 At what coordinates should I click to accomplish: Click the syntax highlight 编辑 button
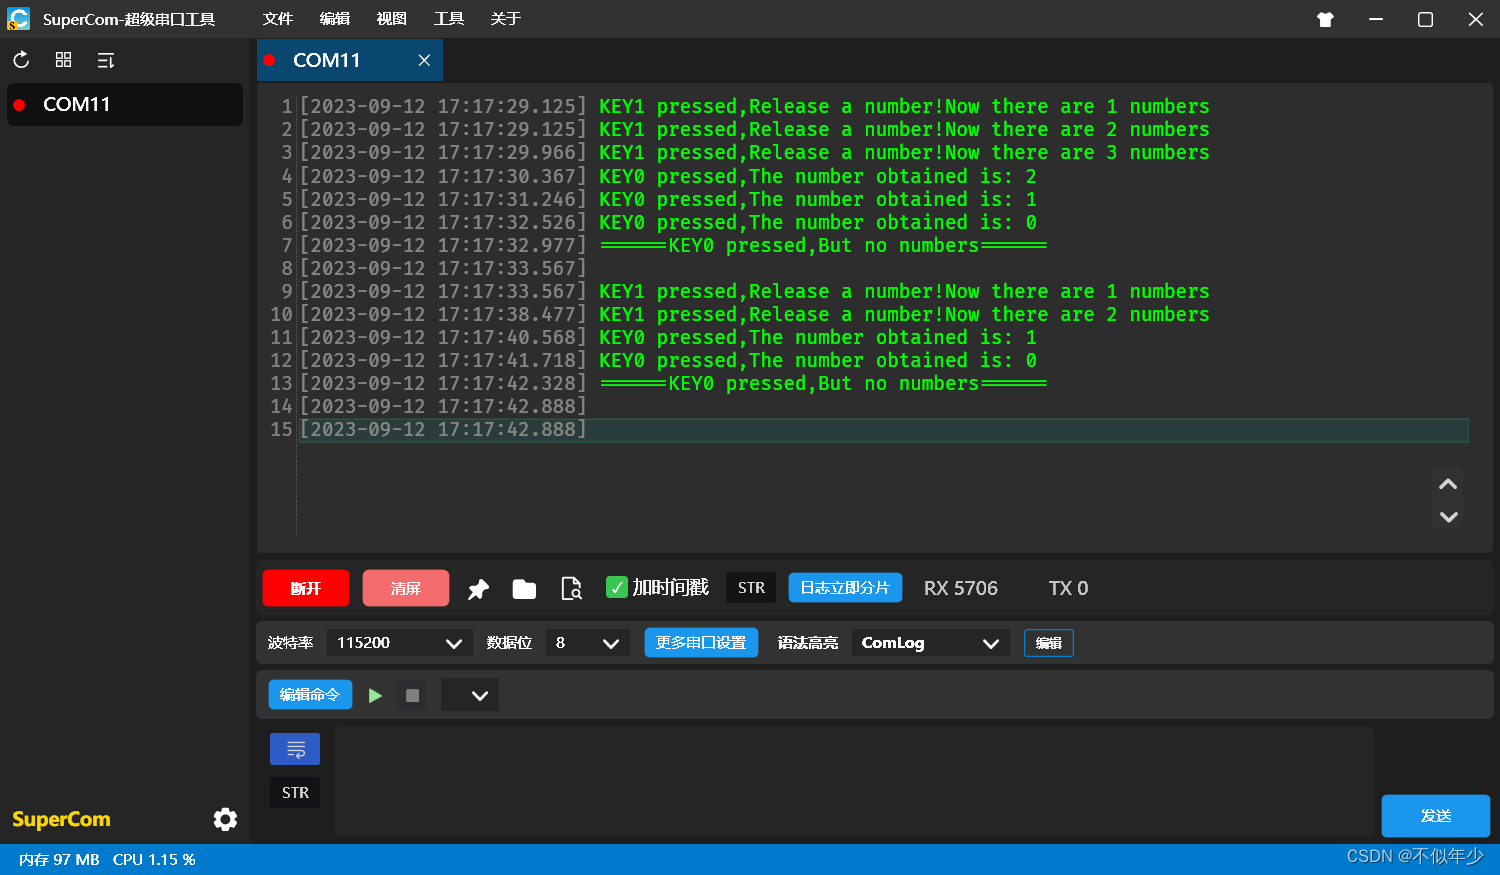[x=1049, y=643]
